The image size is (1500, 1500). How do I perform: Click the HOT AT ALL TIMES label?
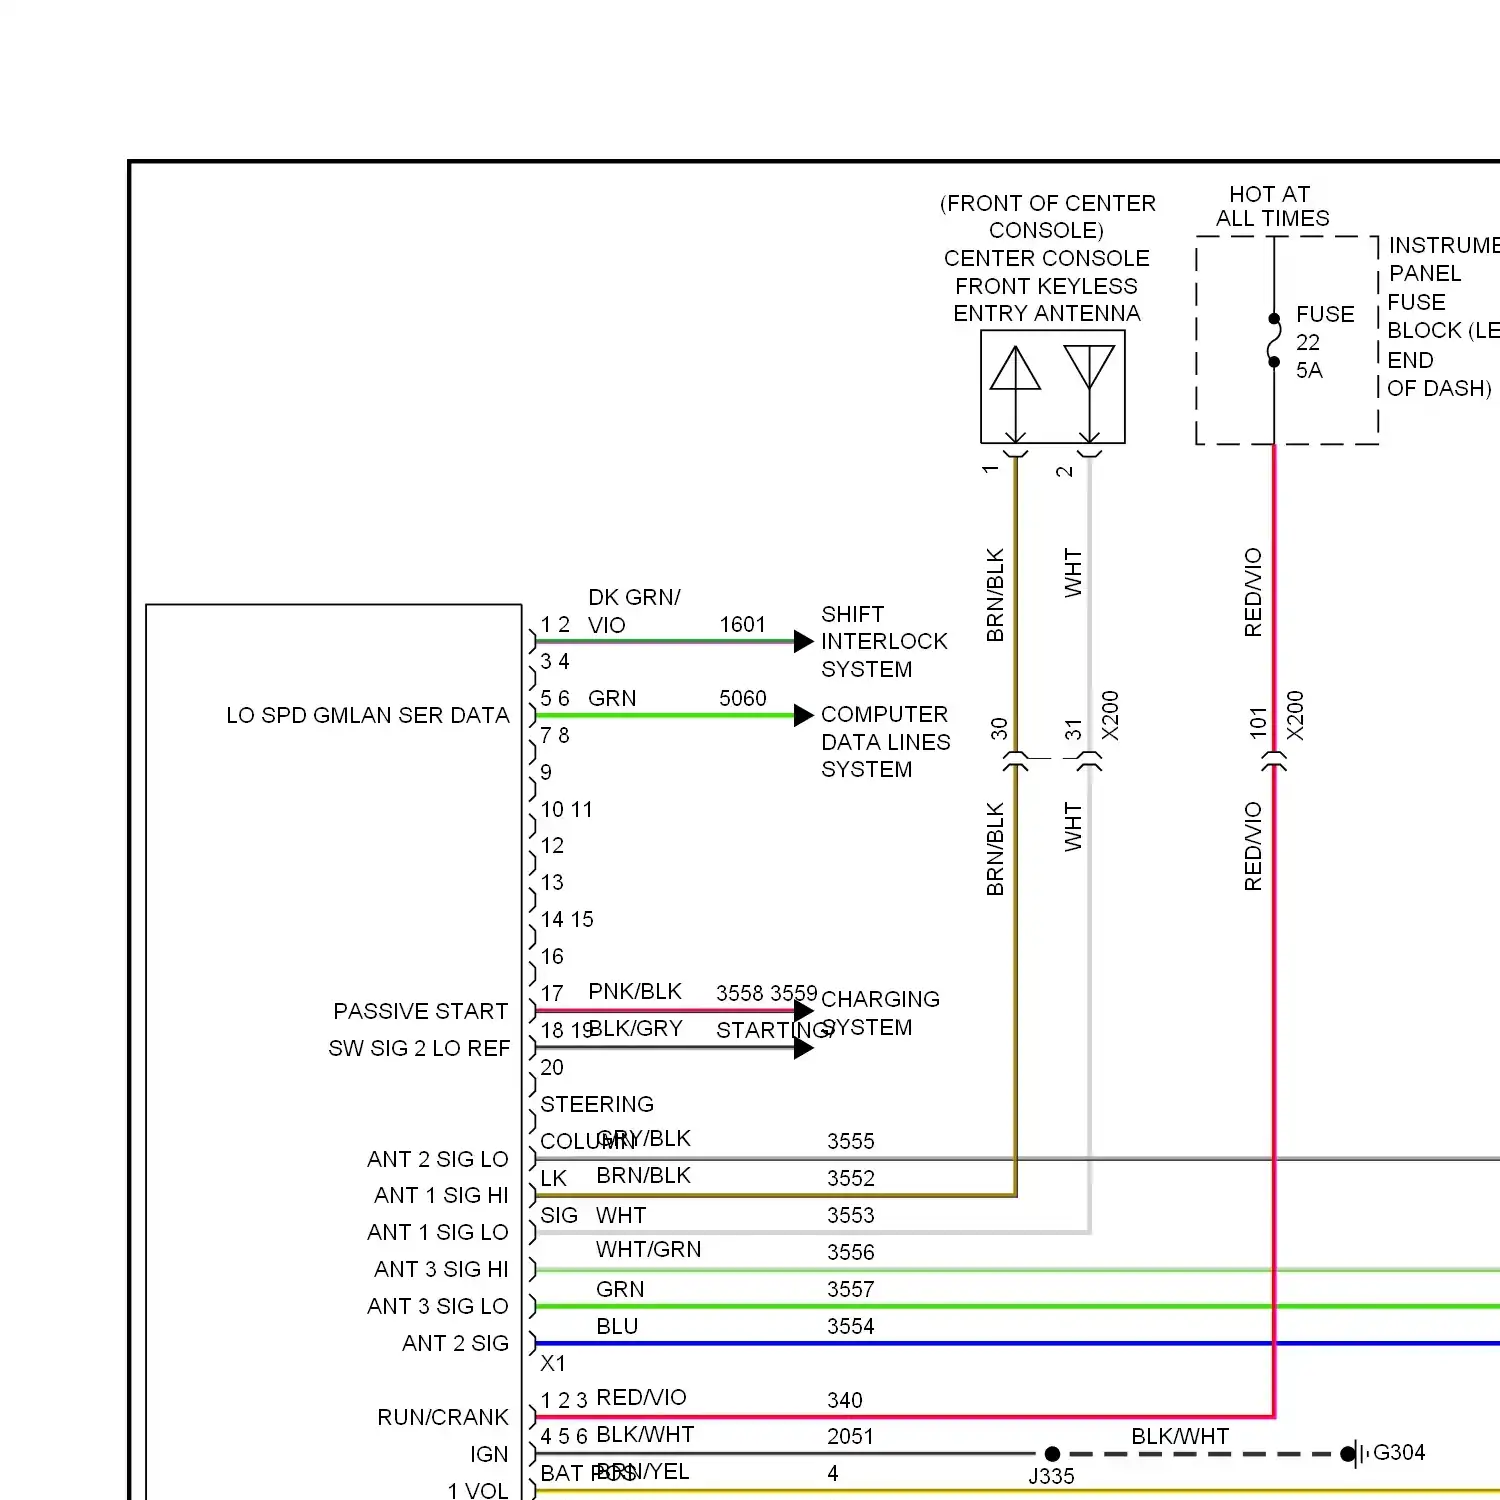(1272, 206)
